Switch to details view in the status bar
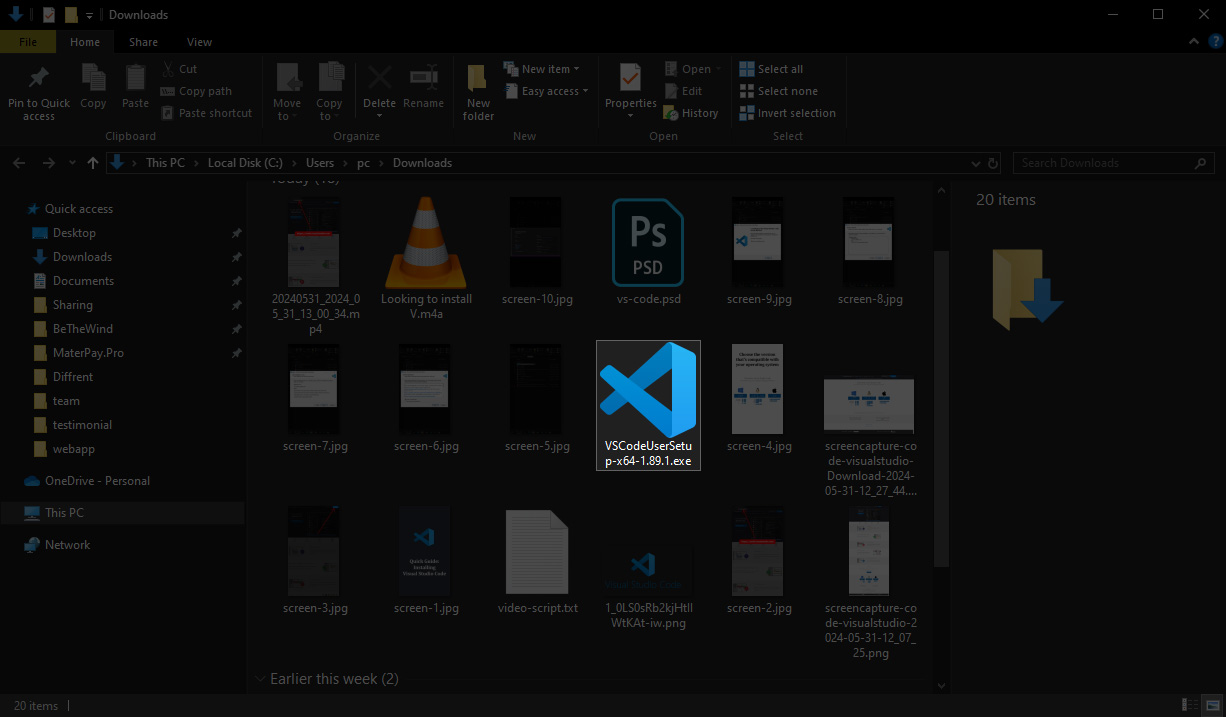1226x717 pixels. (x=1189, y=705)
